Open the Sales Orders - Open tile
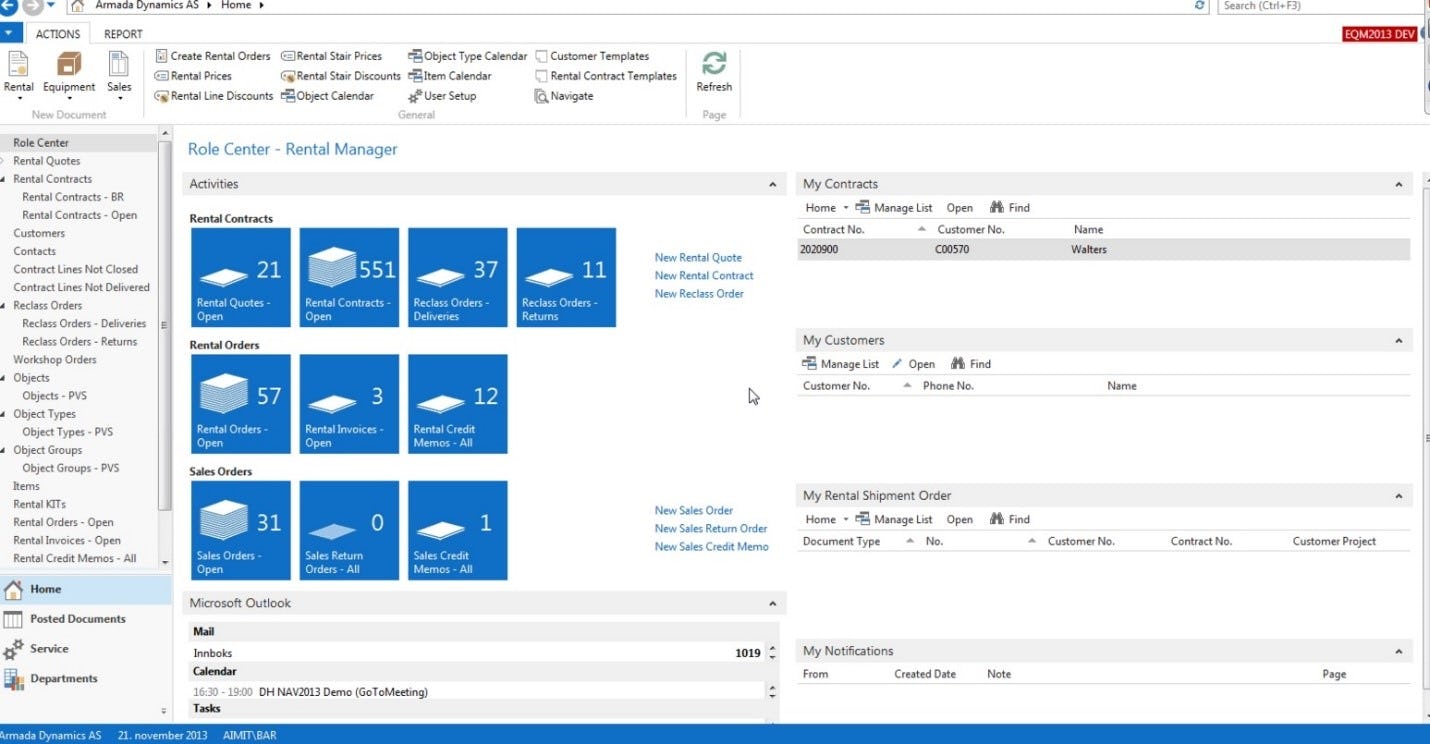1430x744 pixels. click(241, 530)
